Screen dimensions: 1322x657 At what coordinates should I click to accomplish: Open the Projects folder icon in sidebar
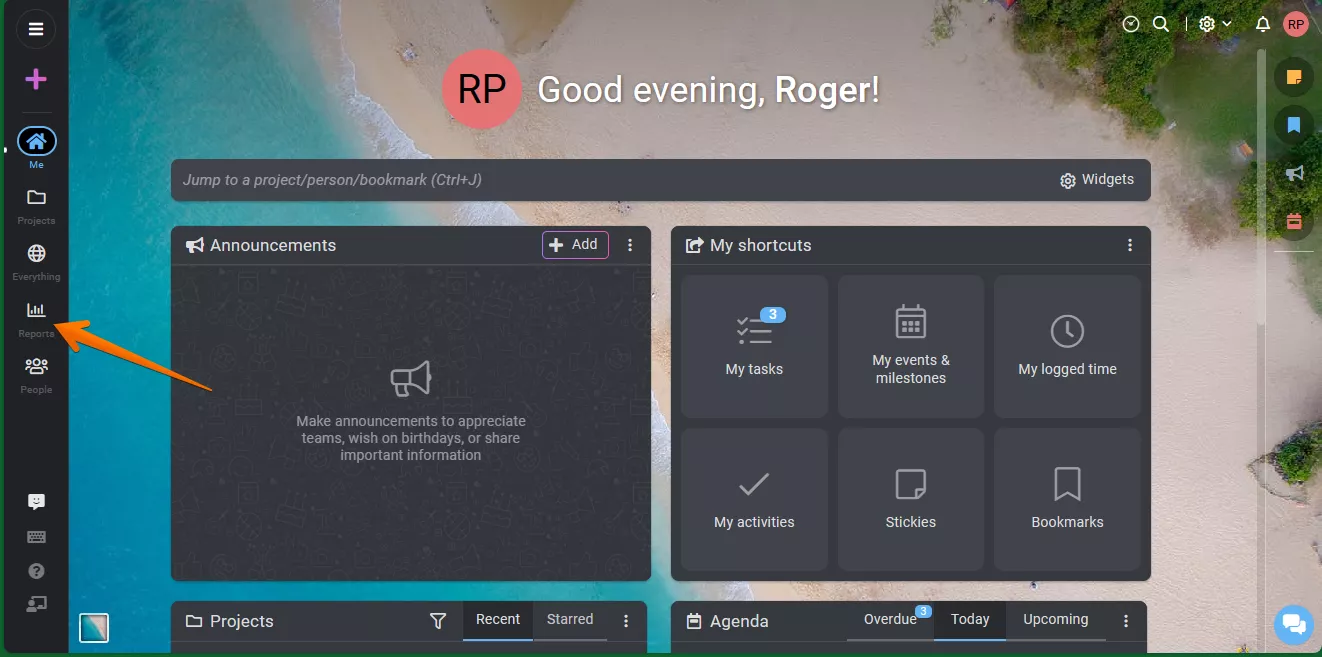[36, 205]
